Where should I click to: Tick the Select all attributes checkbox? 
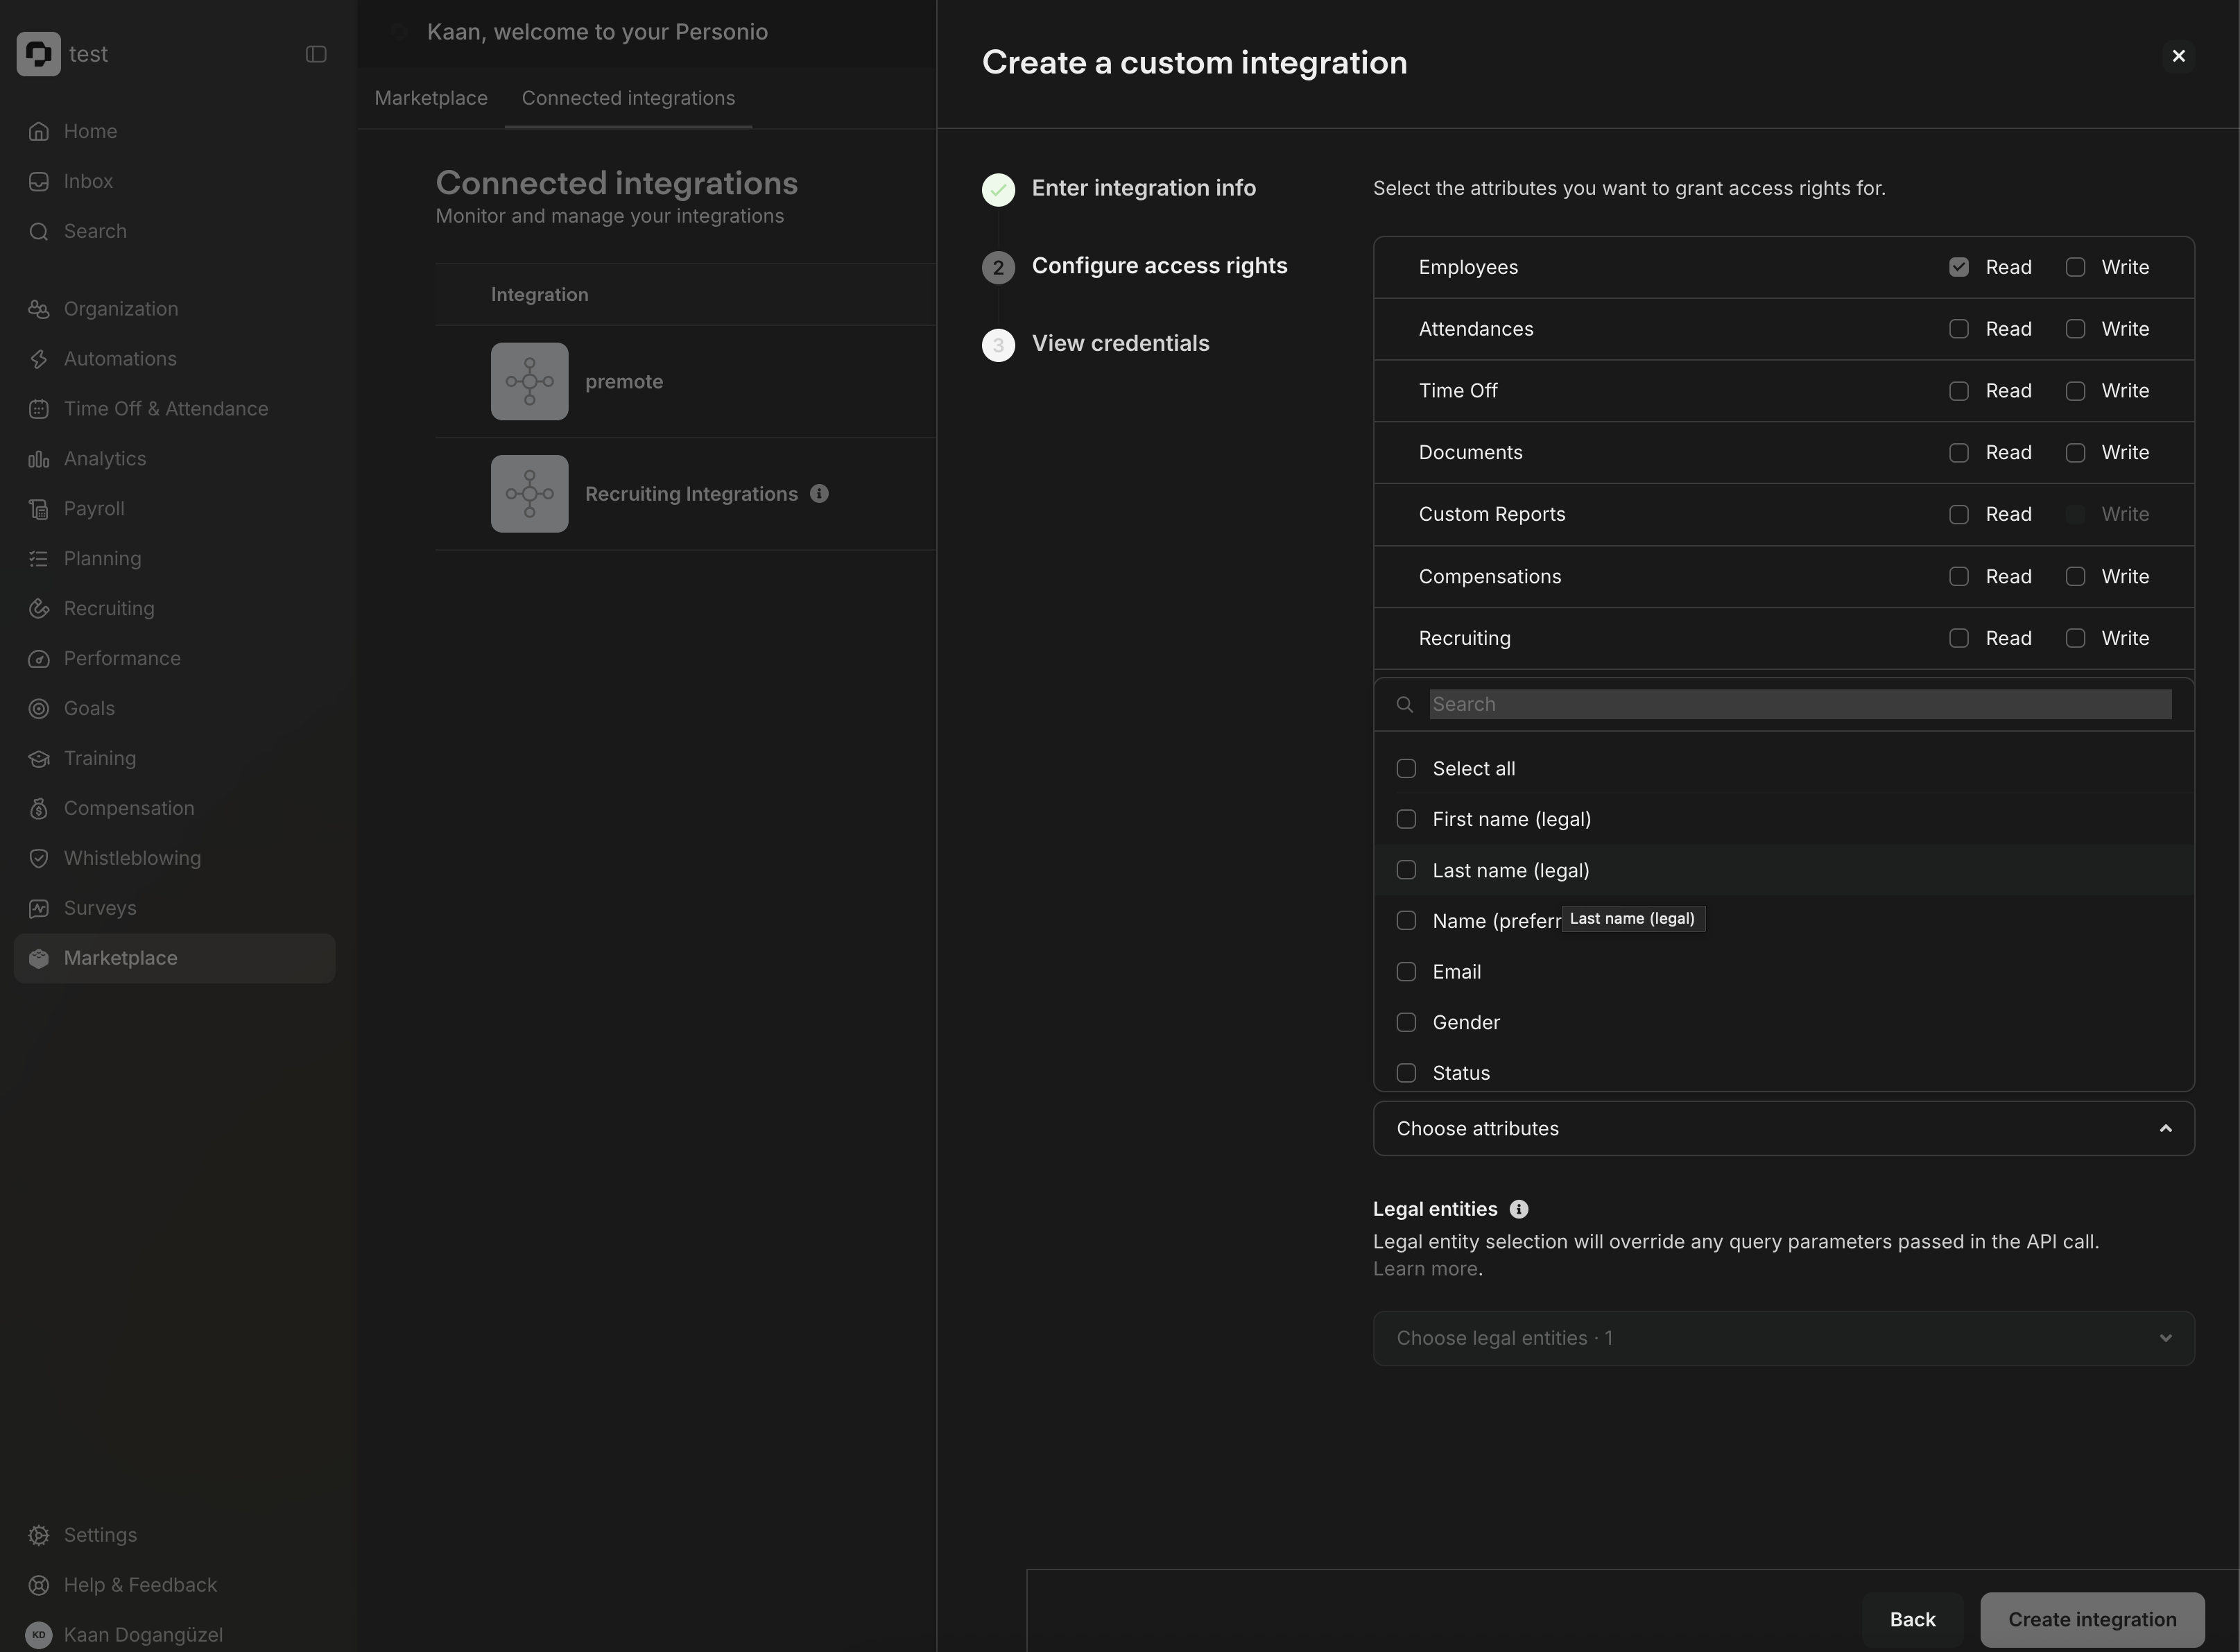point(1406,769)
